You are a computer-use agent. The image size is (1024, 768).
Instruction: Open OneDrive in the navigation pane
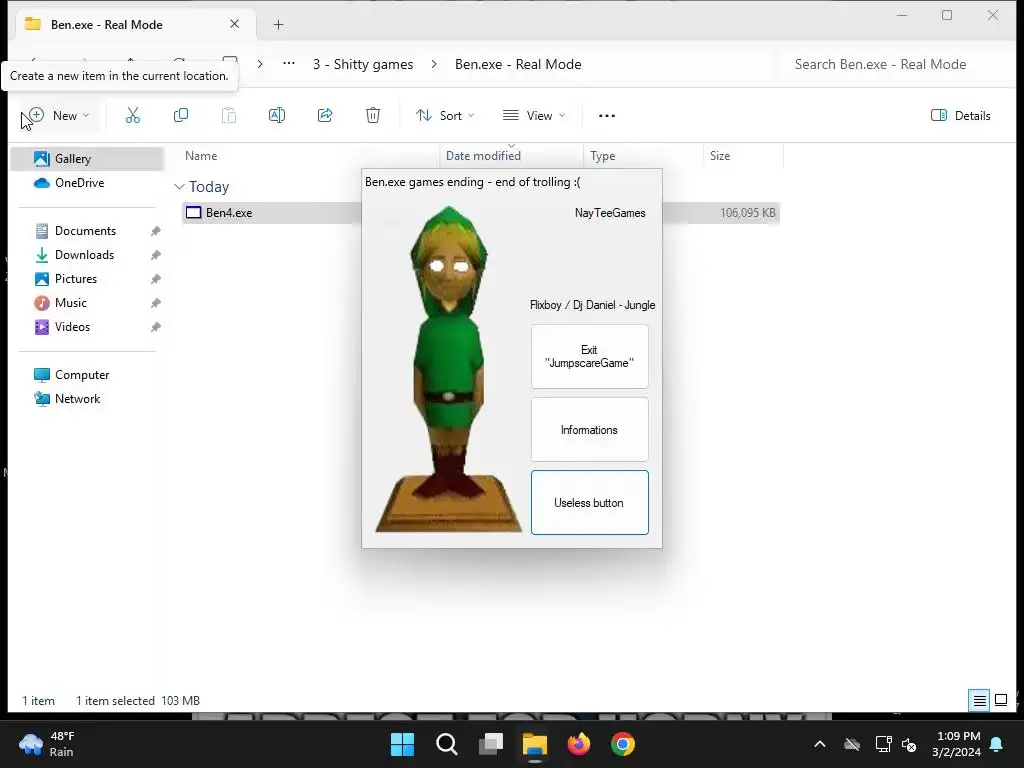[x=87, y=183]
